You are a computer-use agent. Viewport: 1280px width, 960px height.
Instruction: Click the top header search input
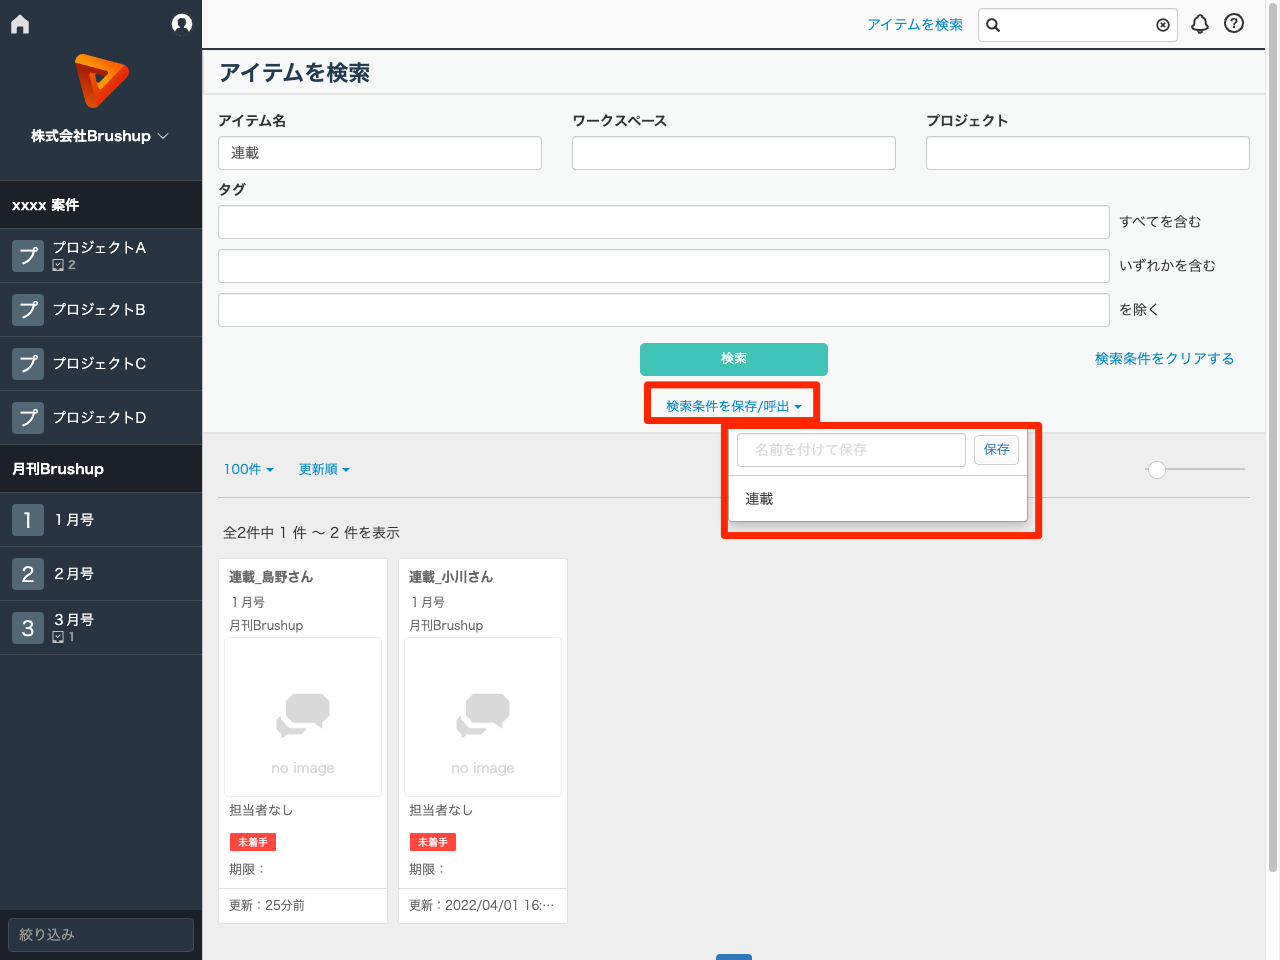(x=1078, y=25)
